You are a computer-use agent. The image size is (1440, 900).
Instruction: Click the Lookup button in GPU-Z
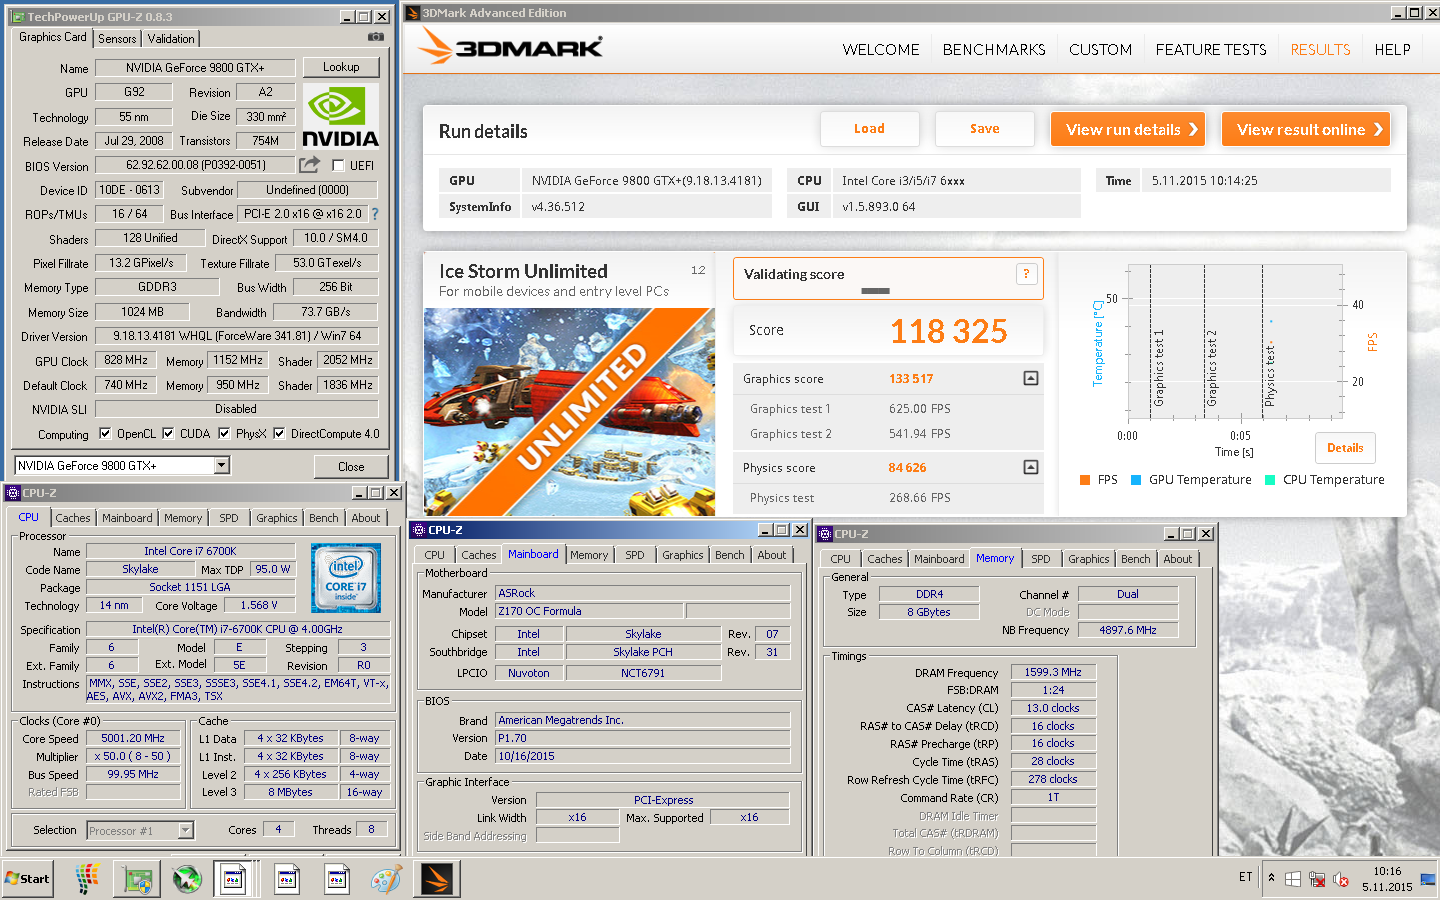point(341,67)
